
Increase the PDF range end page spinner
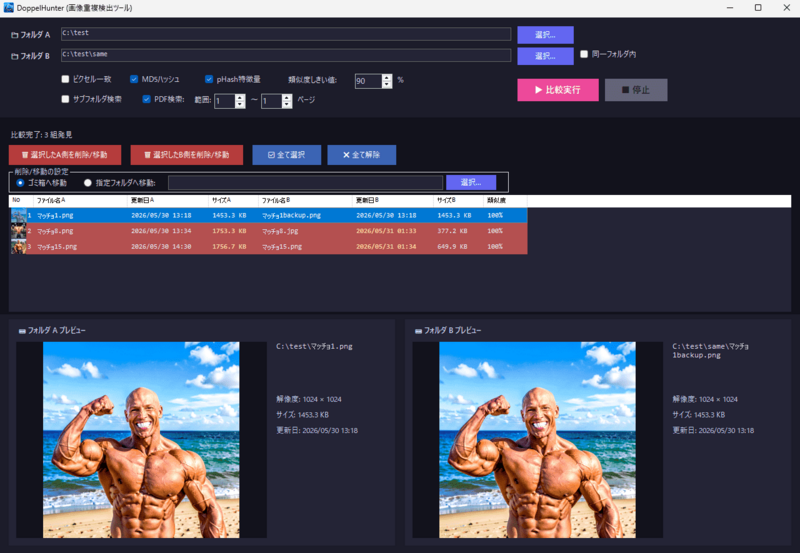tap(287, 97)
